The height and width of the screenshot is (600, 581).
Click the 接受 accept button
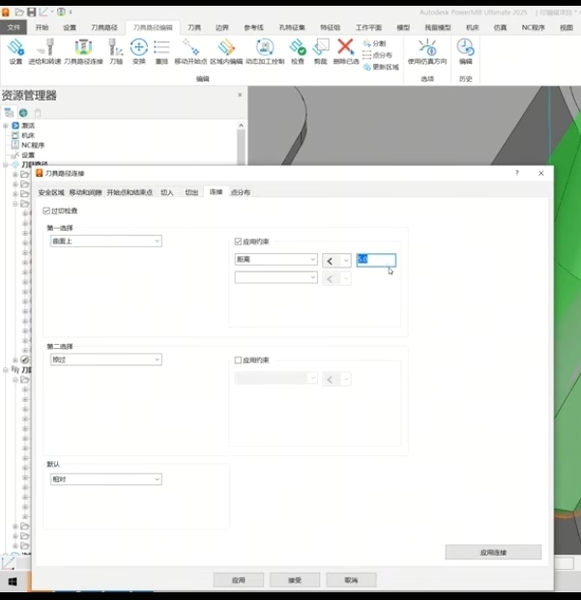pos(295,580)
